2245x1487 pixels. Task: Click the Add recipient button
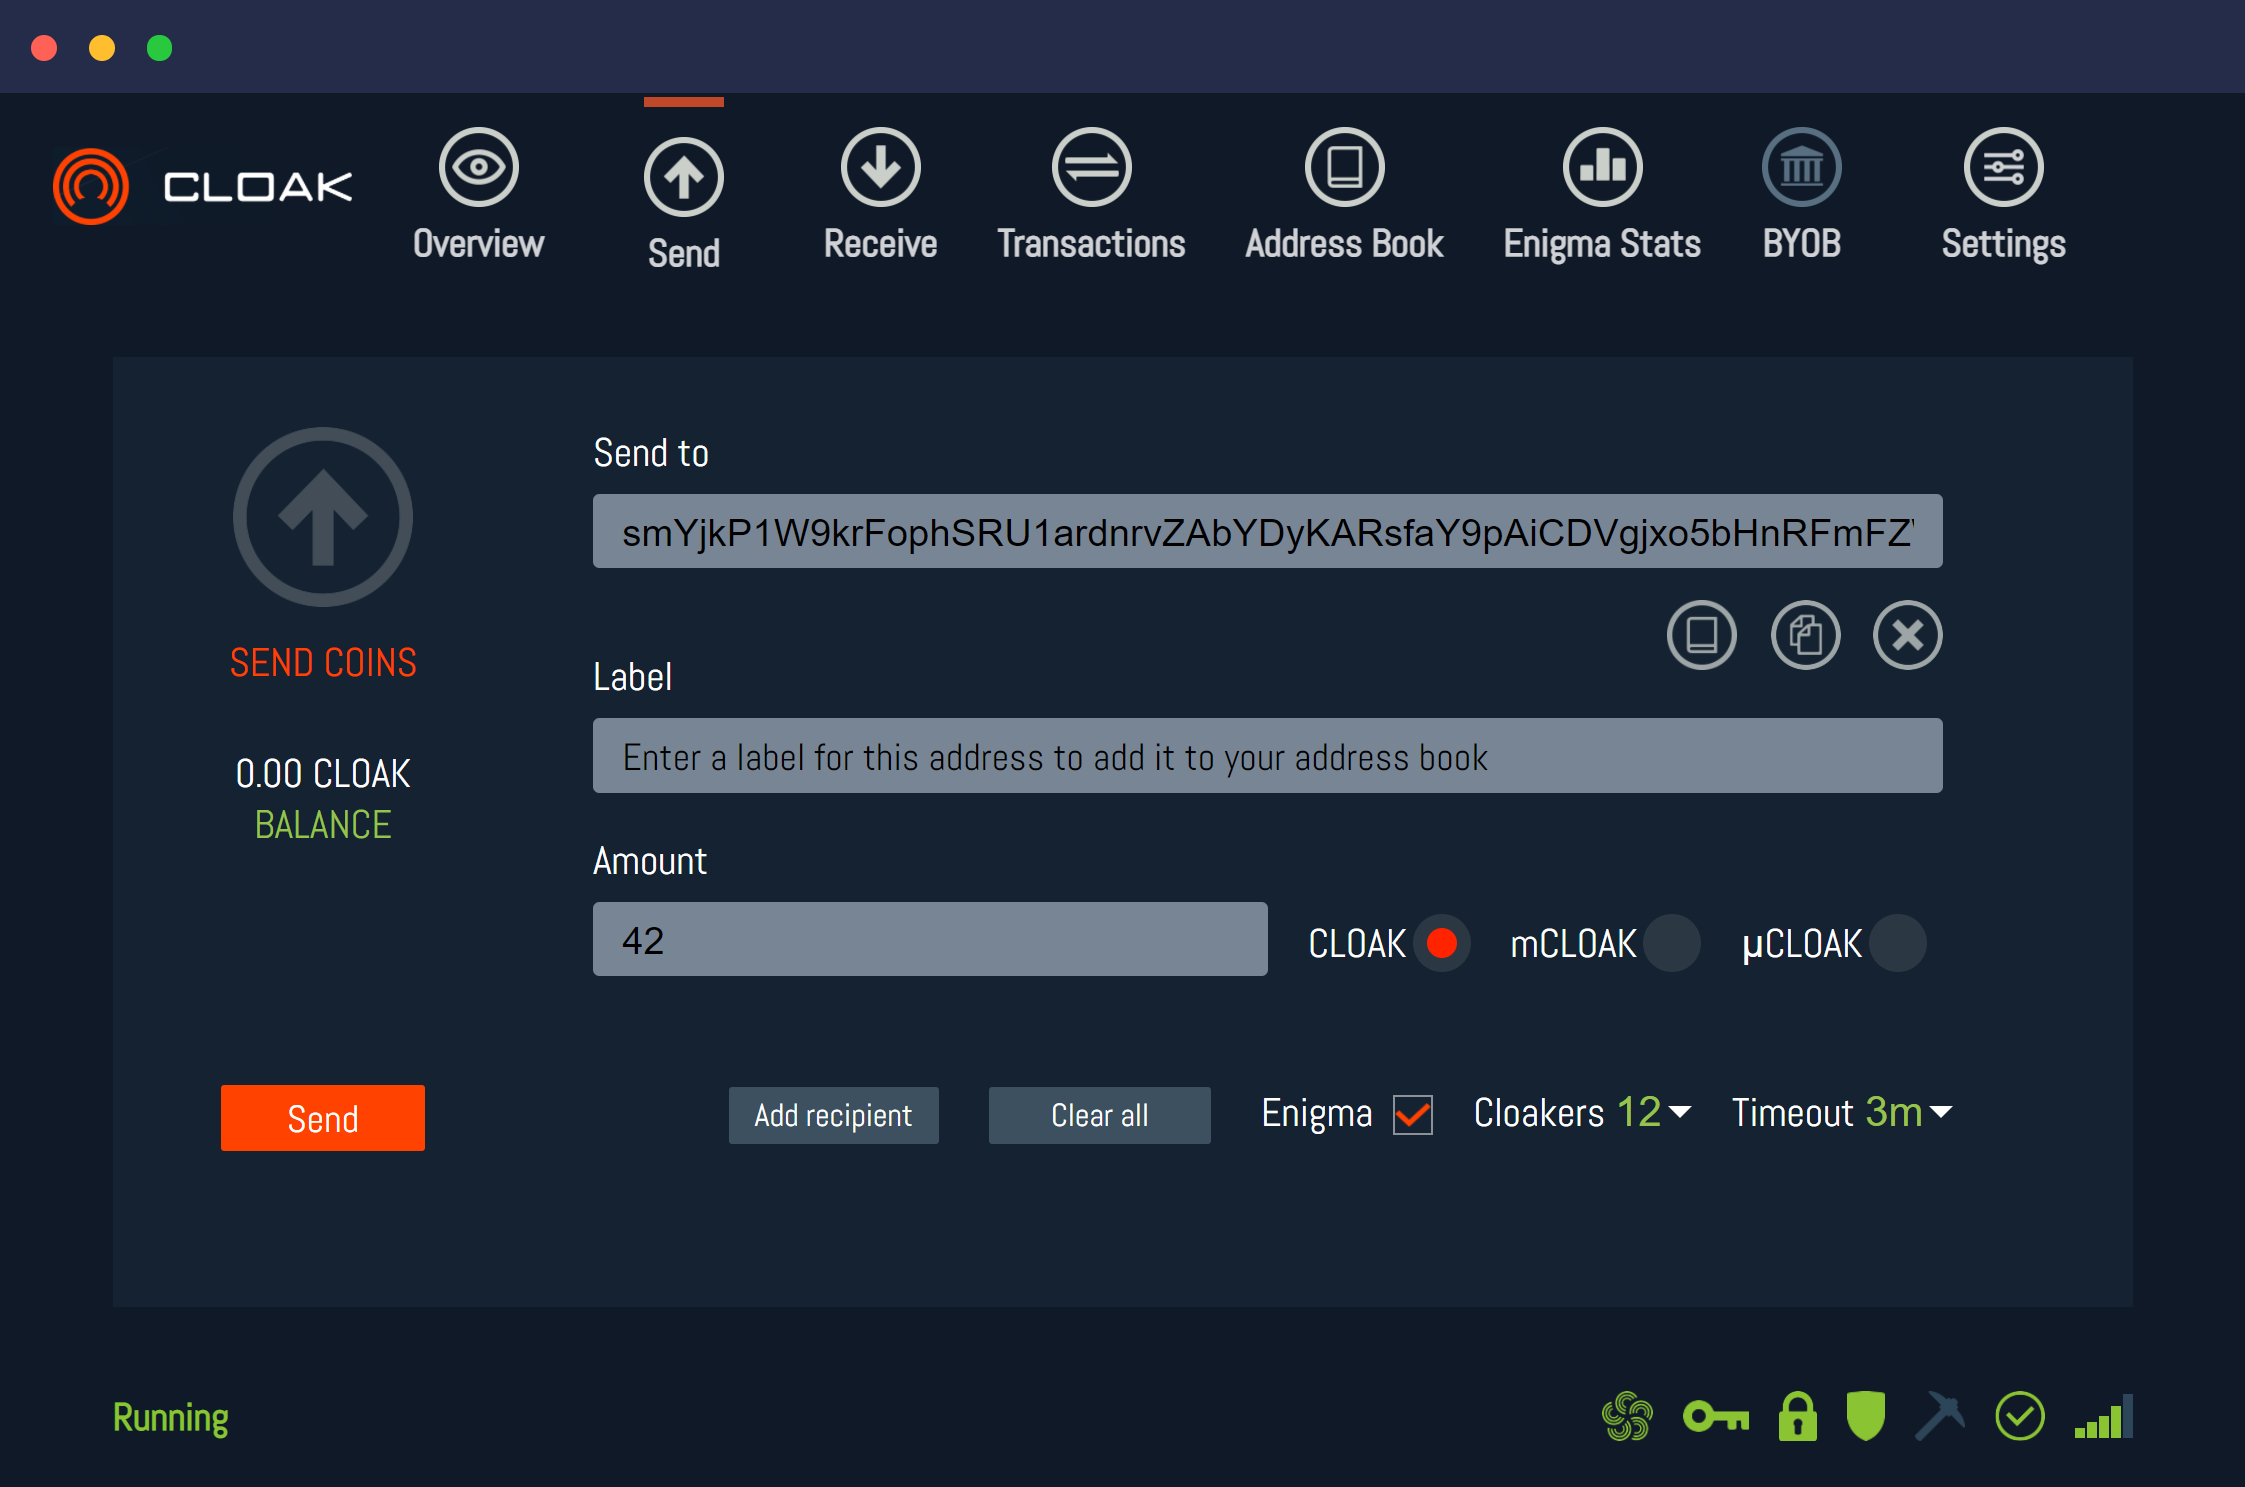tap(834, 1115)
